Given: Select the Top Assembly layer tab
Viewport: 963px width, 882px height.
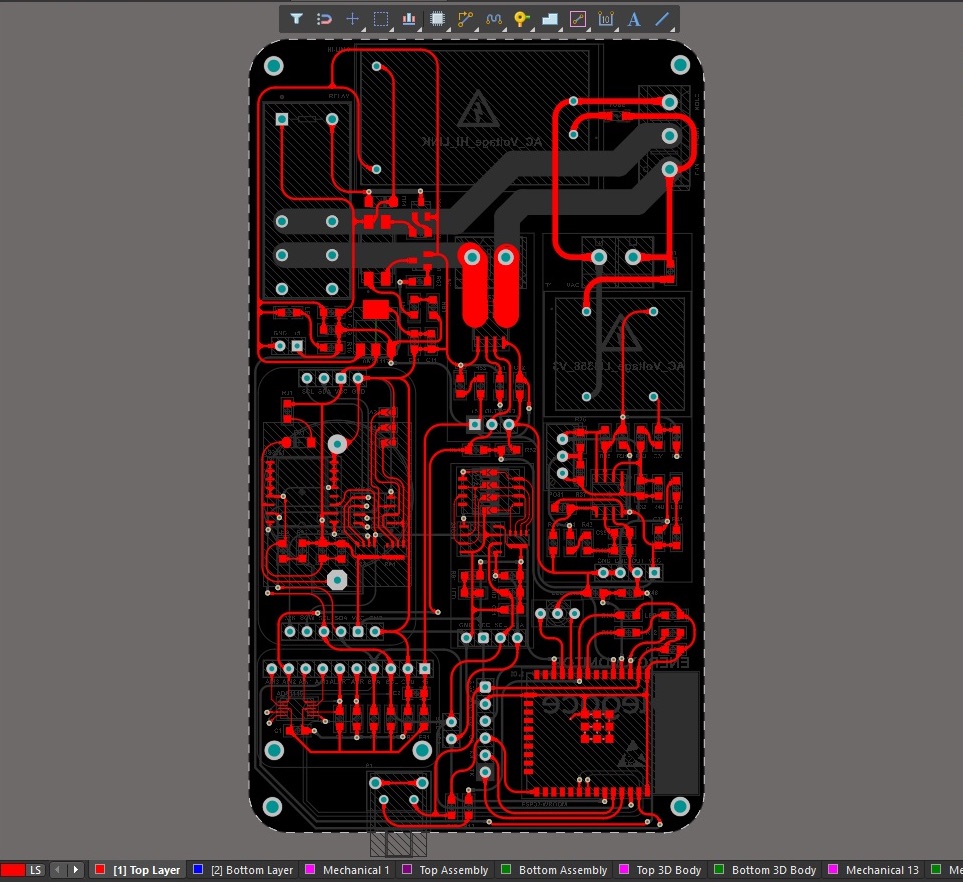Looking at the screenshot, I should coord(453,870).
